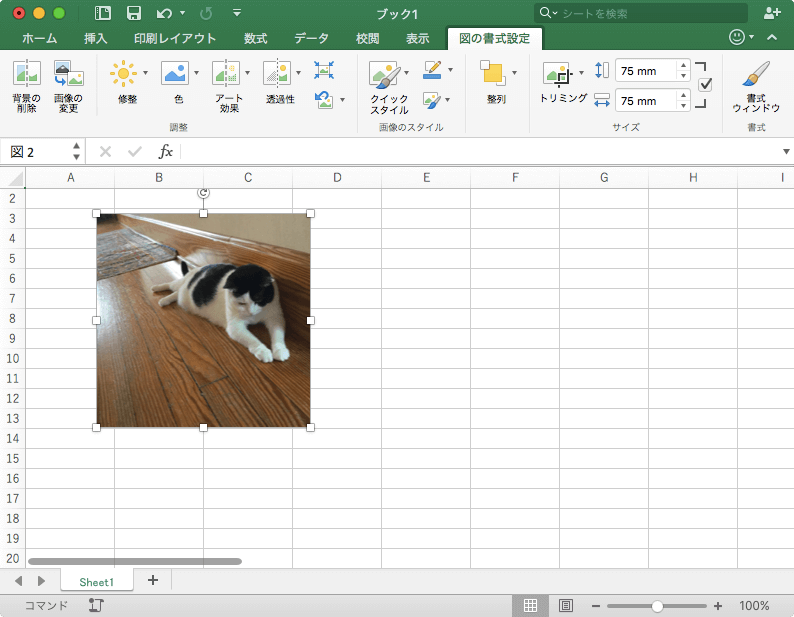The image size is (794, 617).
Task: Click the cancel X in formula bar
Action: (x=105, y=151)
